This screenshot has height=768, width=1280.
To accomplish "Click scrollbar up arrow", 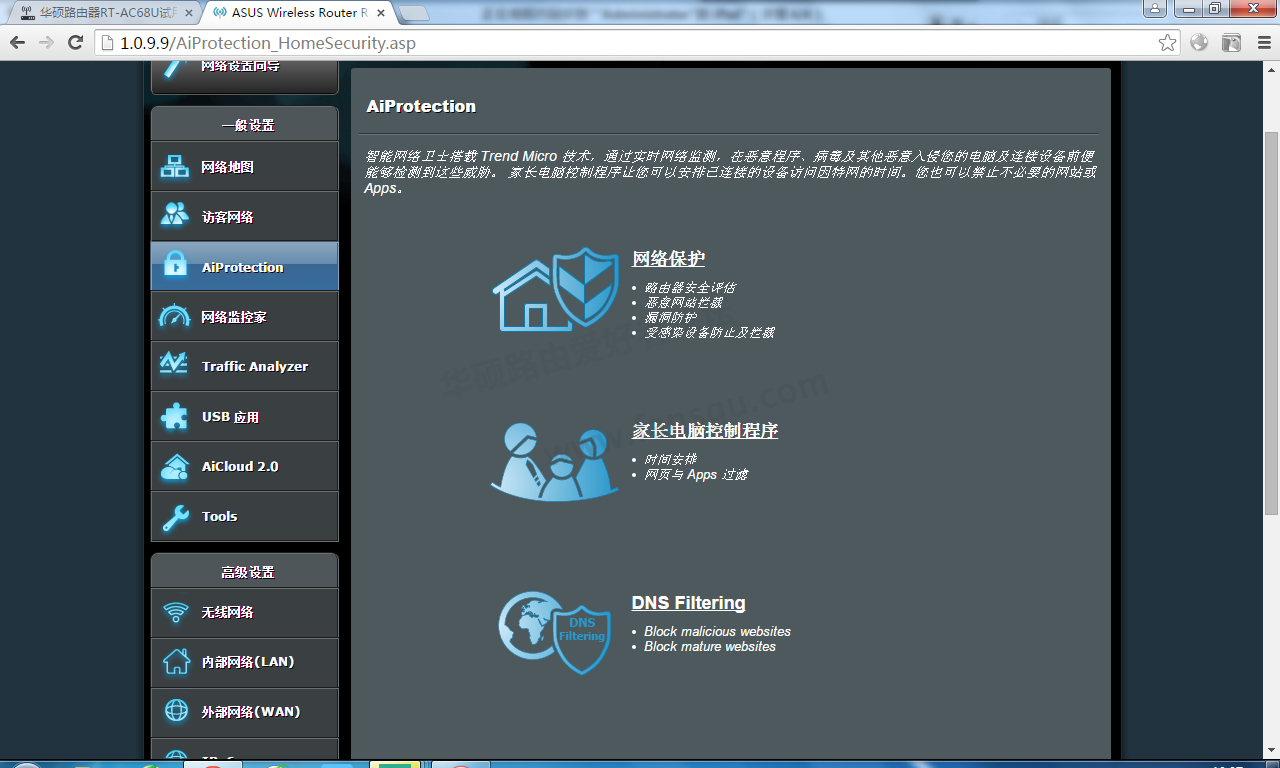I will [x=1271, y=70].
